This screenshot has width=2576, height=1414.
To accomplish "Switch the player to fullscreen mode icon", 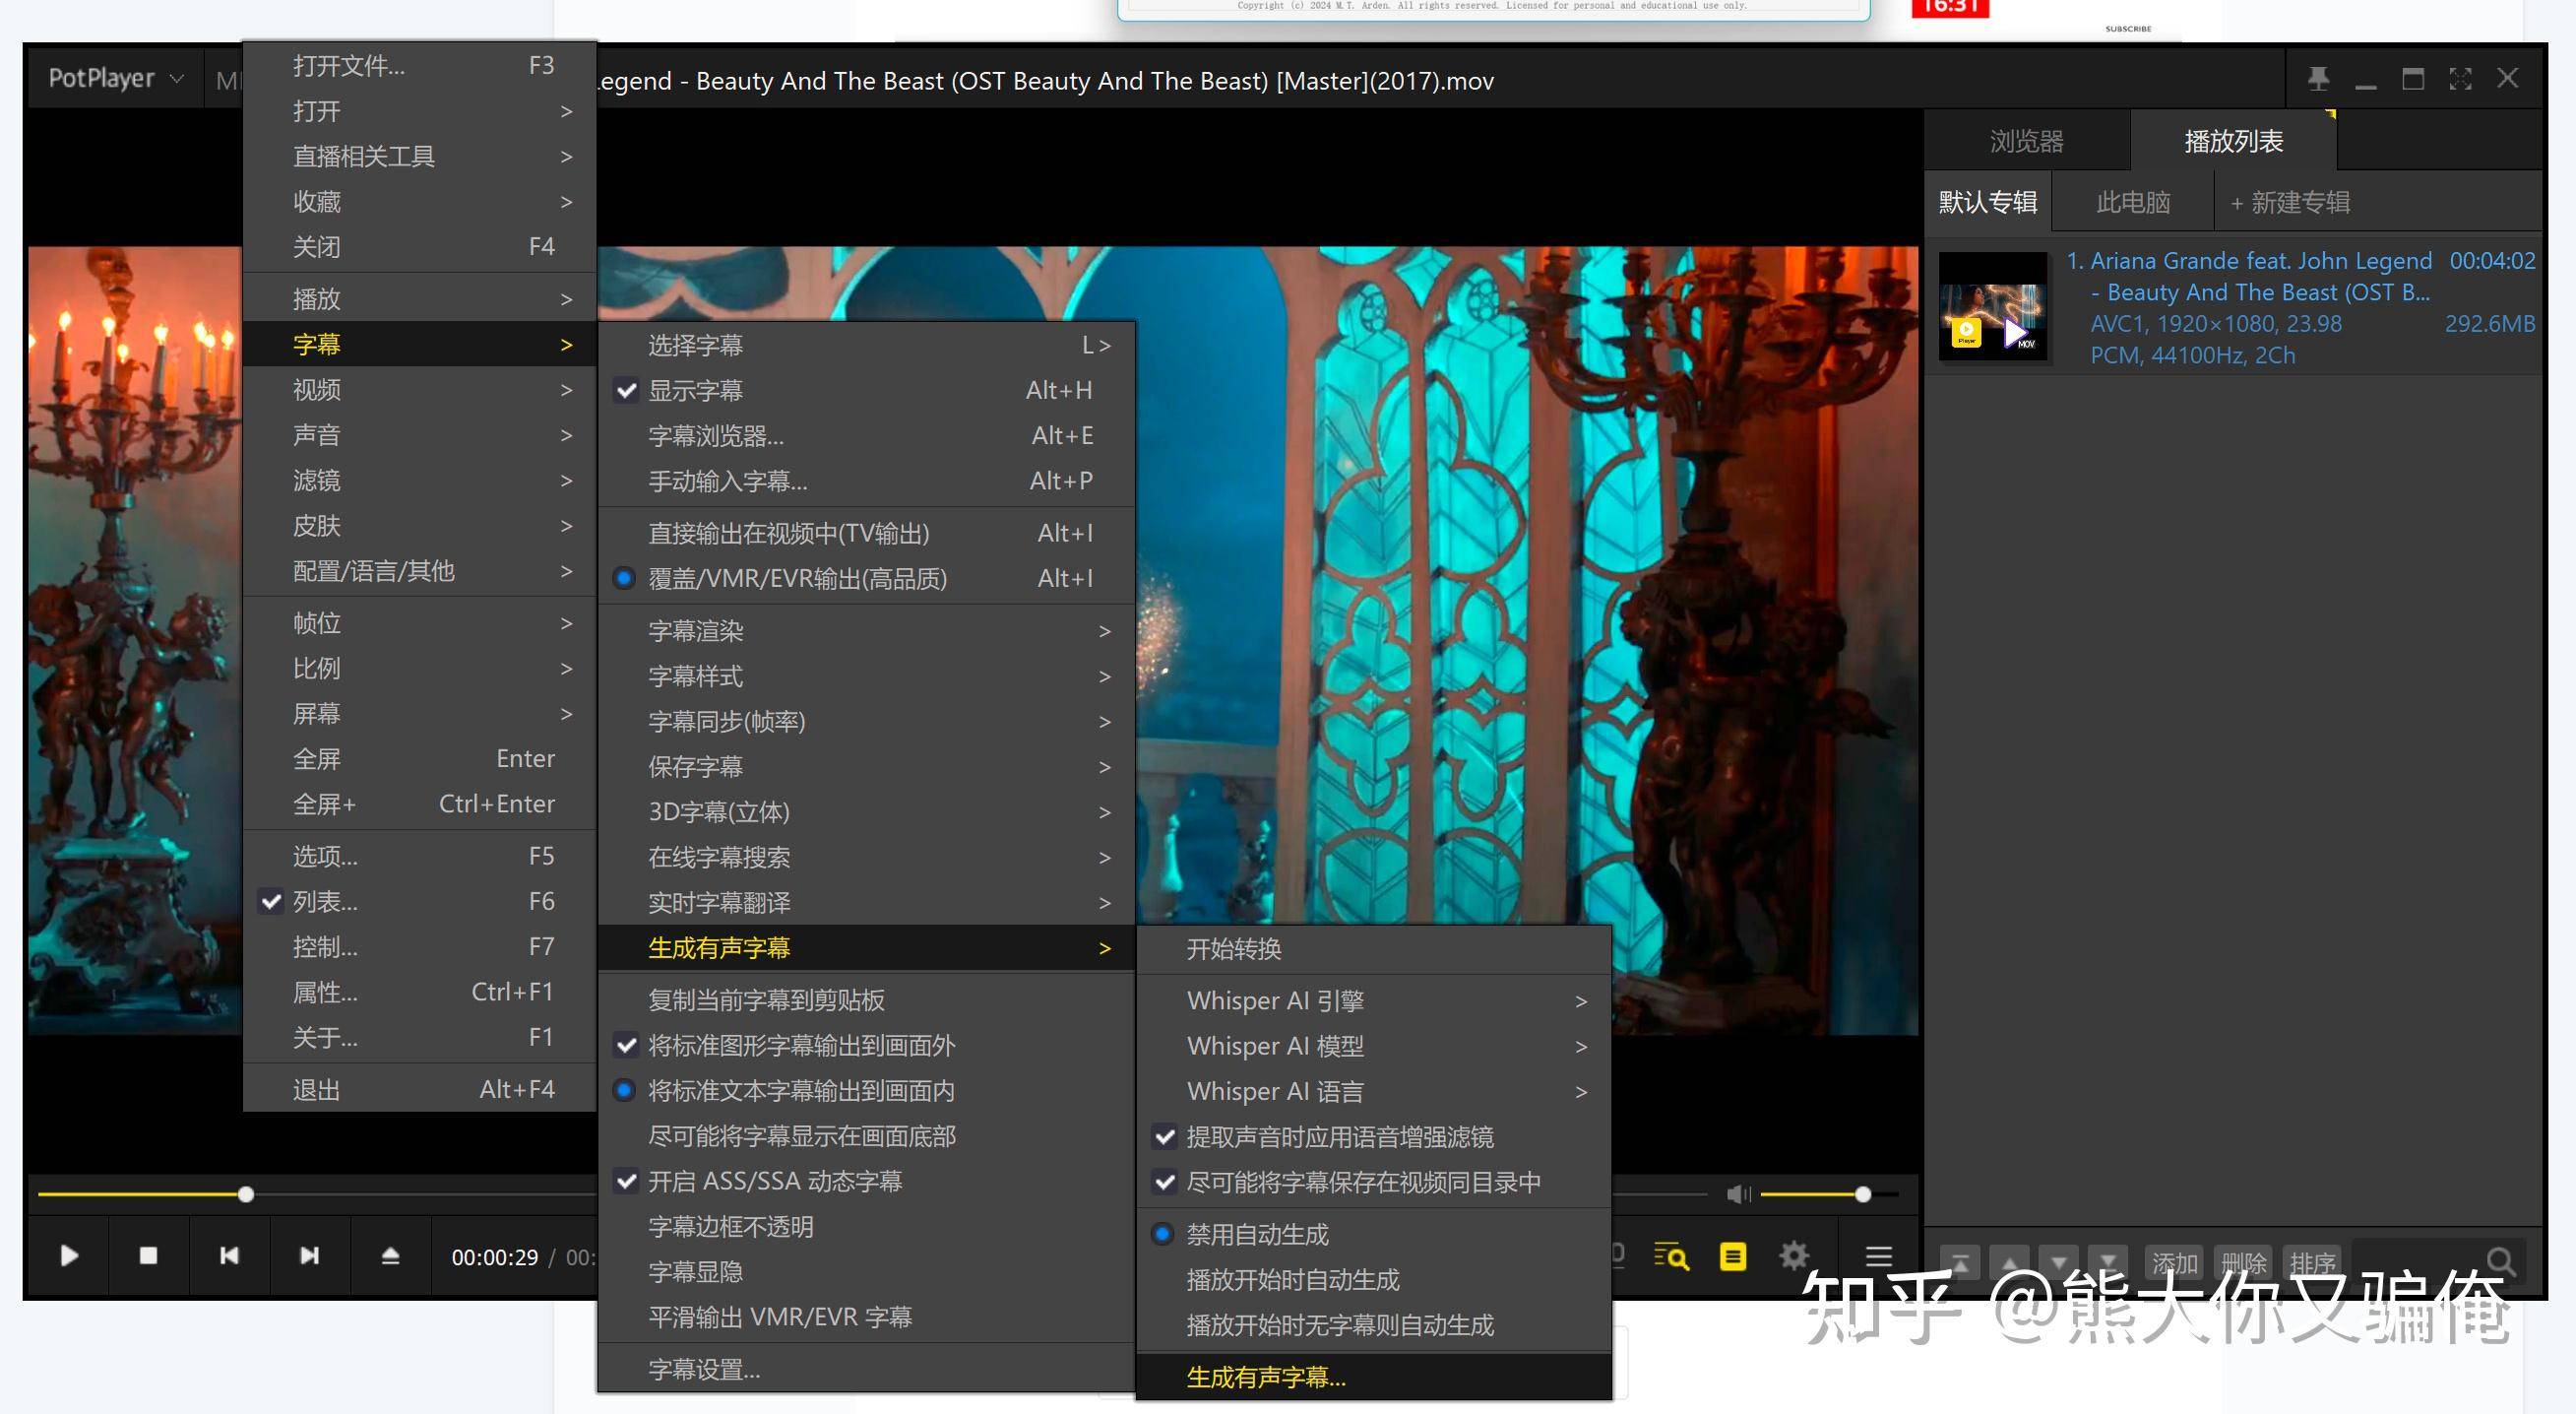I will click(x=2460, y=78).
